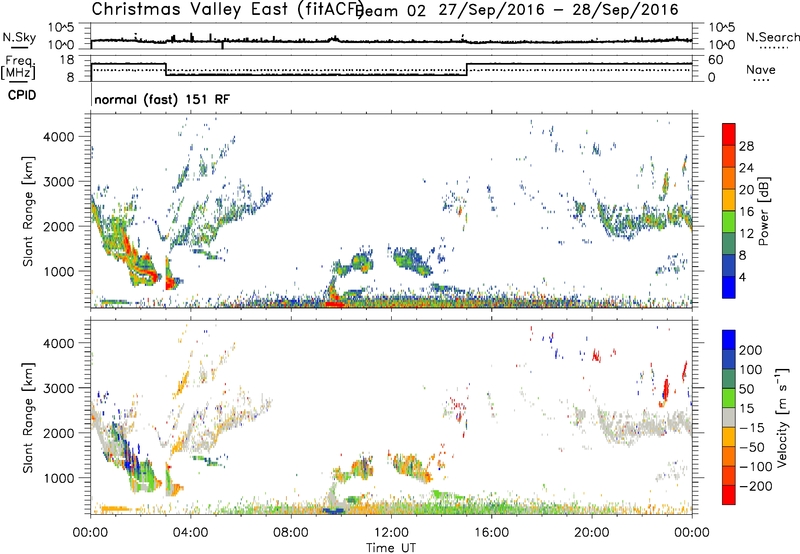Click the '4' tick on Power scale
Screen dimensions: 800x554
[743, 277]
